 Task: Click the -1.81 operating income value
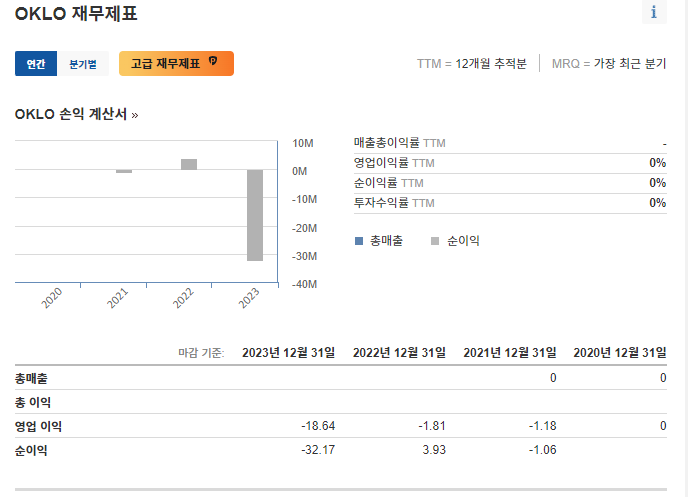point(432,426)
